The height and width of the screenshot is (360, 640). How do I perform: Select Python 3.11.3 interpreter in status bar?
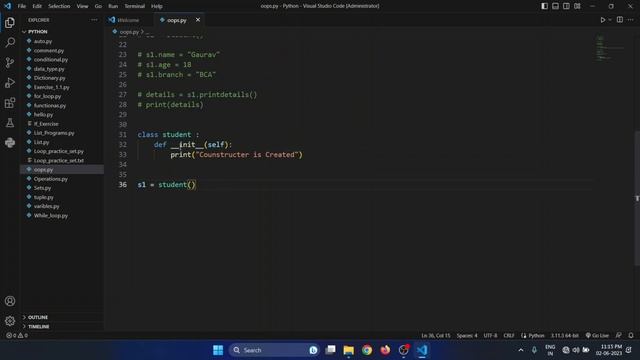pos(564,336)
